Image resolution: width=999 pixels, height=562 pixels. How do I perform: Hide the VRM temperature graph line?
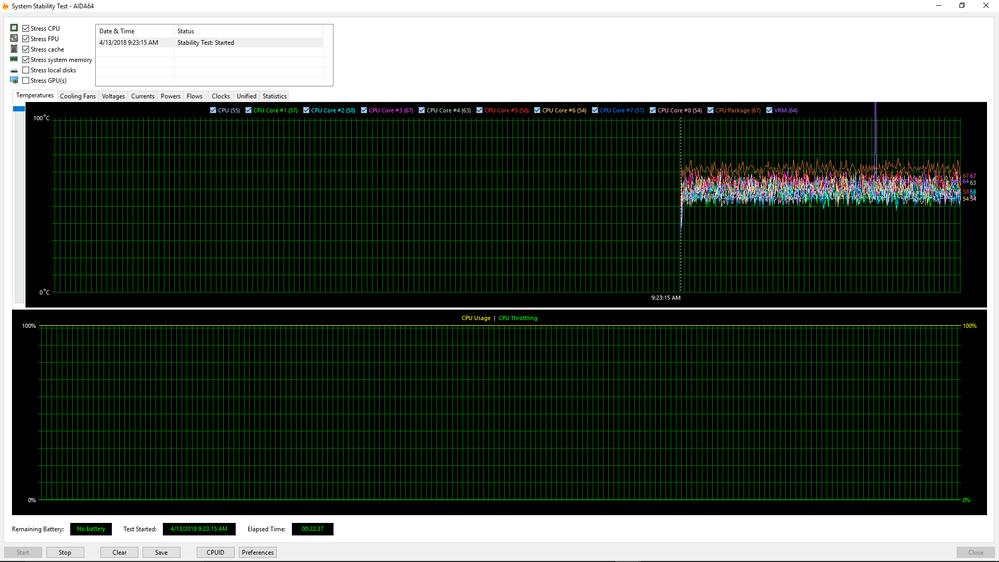[769, 110]
